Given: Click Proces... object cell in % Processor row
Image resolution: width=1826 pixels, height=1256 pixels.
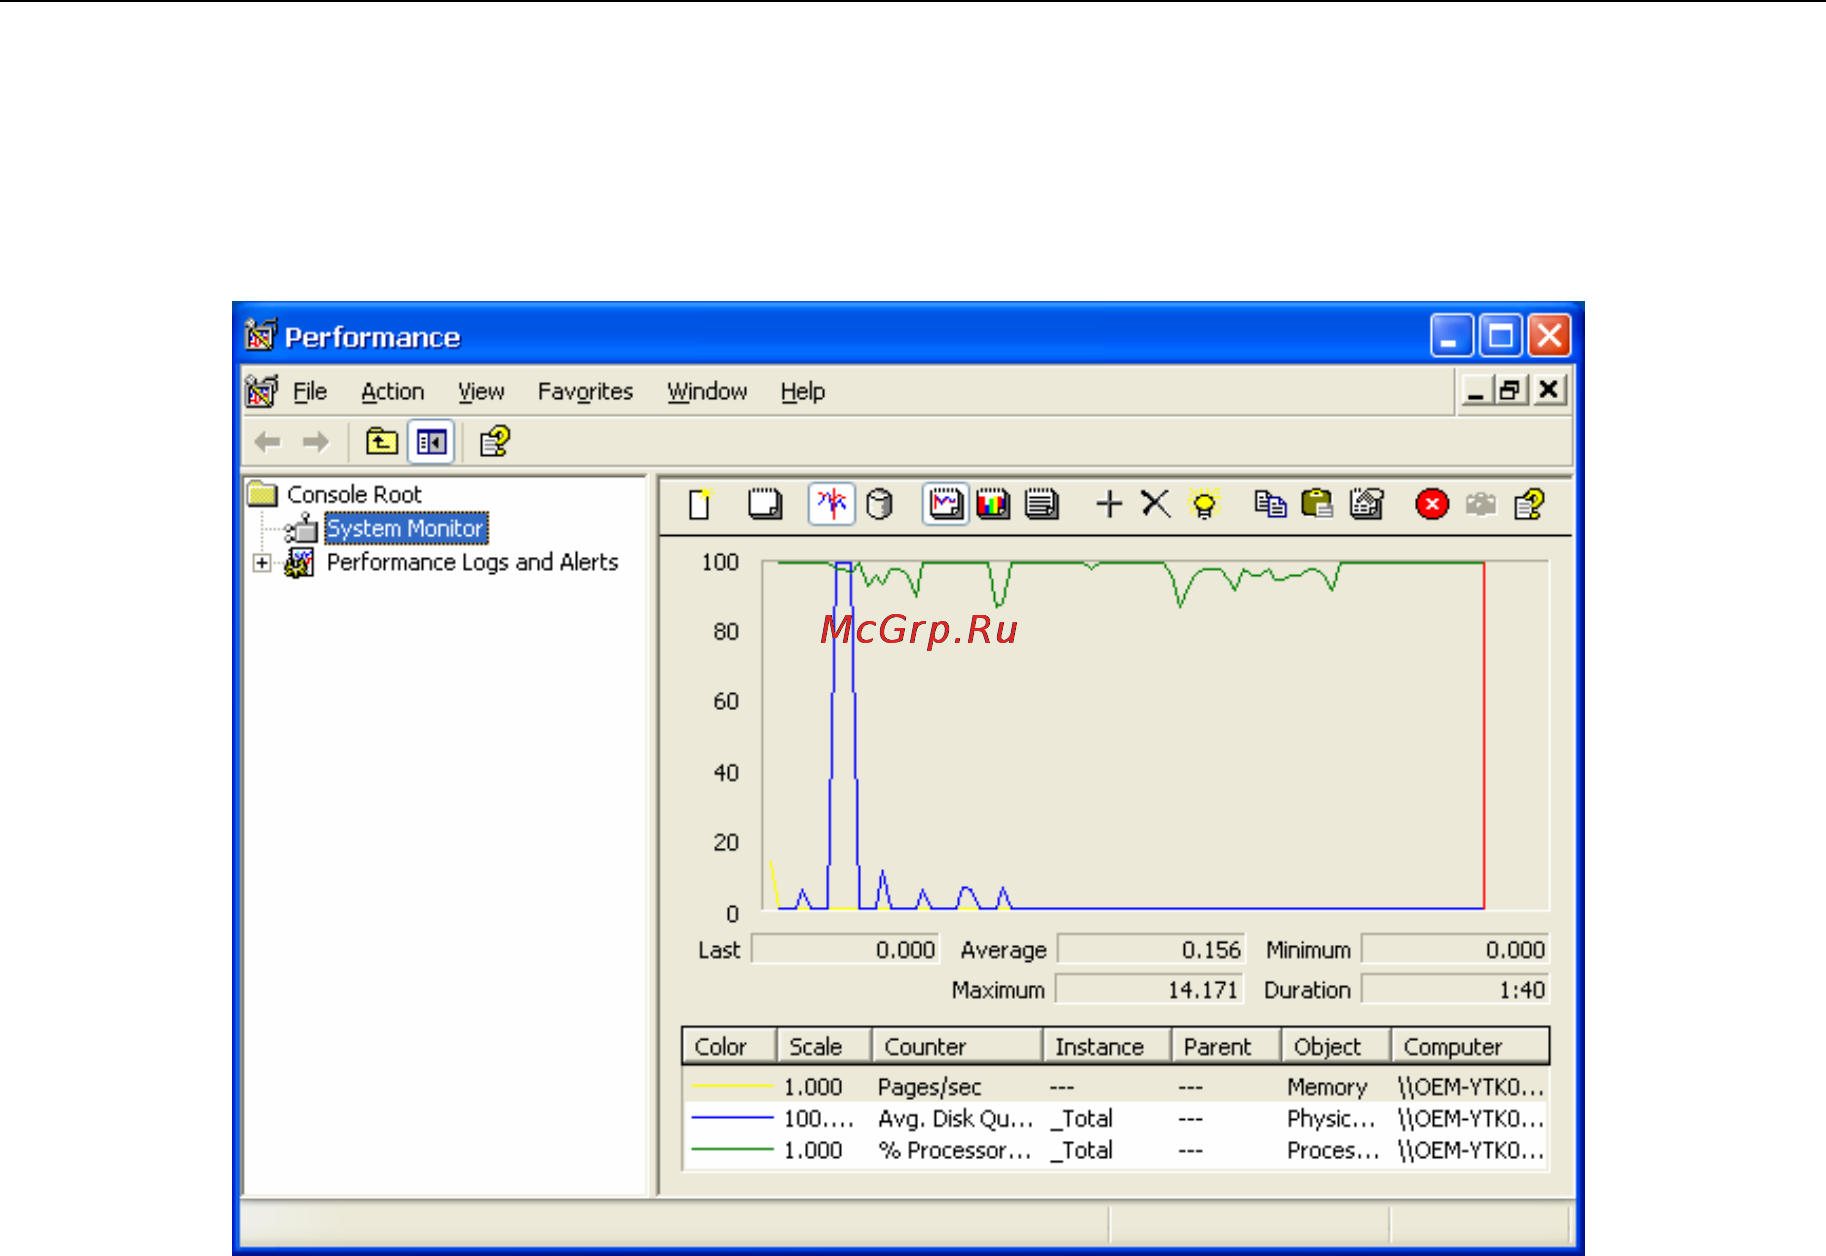Looking at the screenshot, I should 1333,1150.
